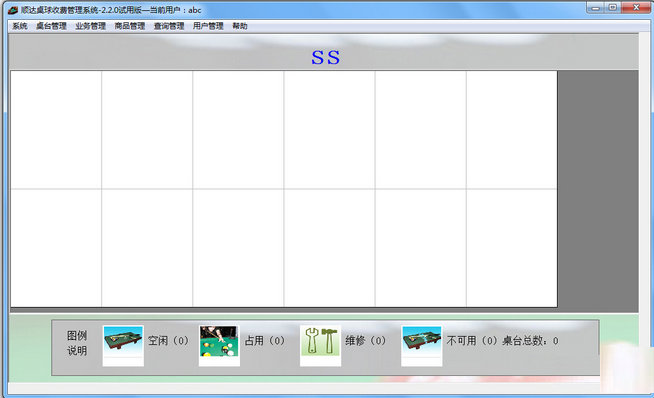This screenshot has height=398, width=654.
Task: Click the blue SS title text
Action: tap(326, 58)
